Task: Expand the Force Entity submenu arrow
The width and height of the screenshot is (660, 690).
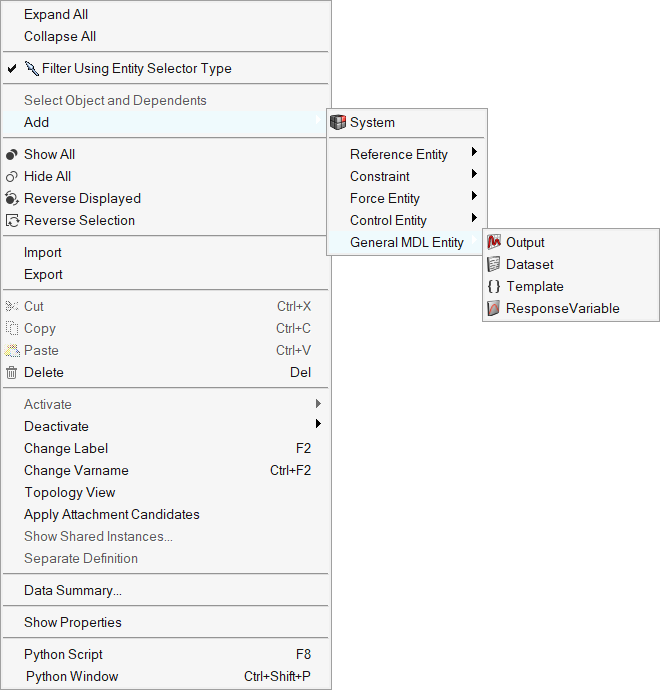Action: (x=474, y=197)
